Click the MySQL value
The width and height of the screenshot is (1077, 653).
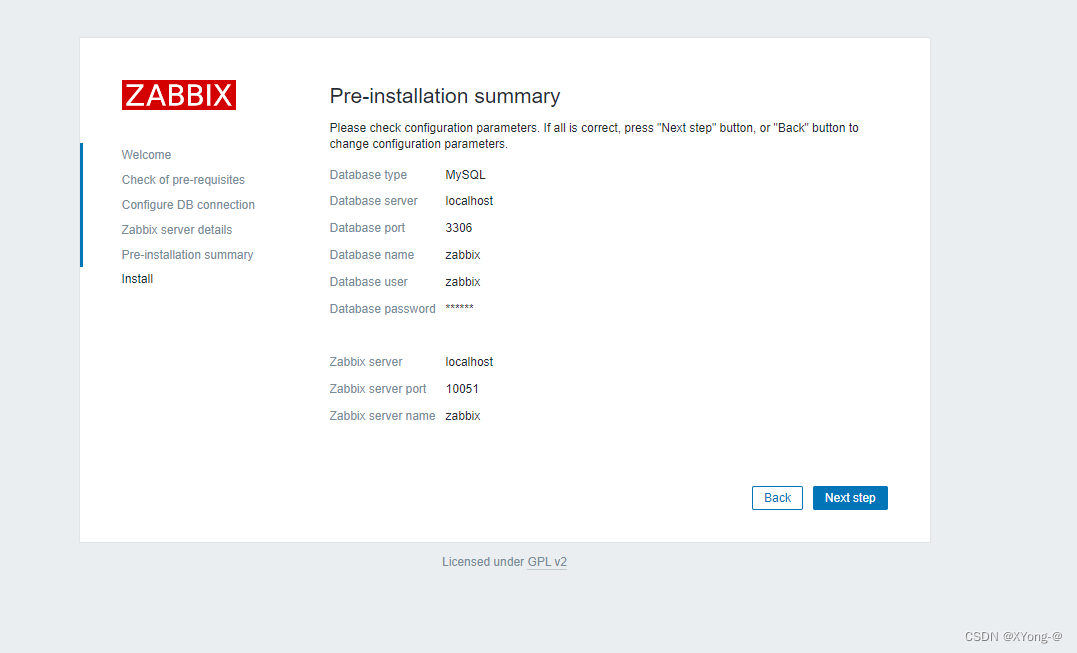(465, 174)
